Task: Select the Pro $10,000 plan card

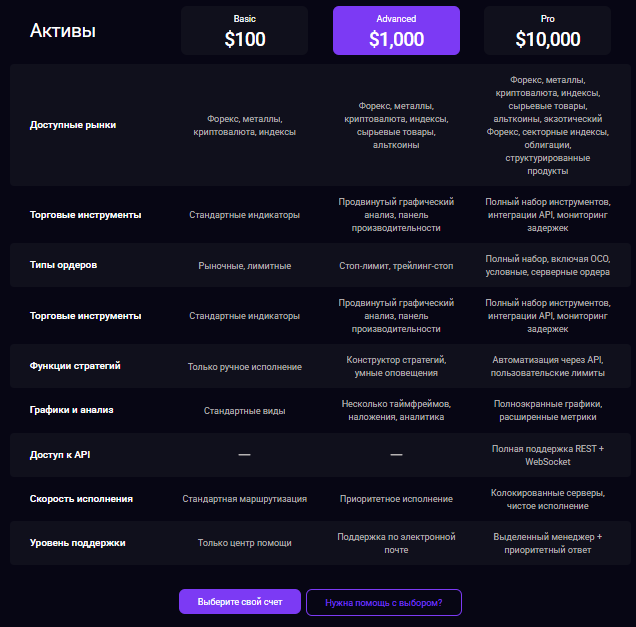Action: point(547,31)
